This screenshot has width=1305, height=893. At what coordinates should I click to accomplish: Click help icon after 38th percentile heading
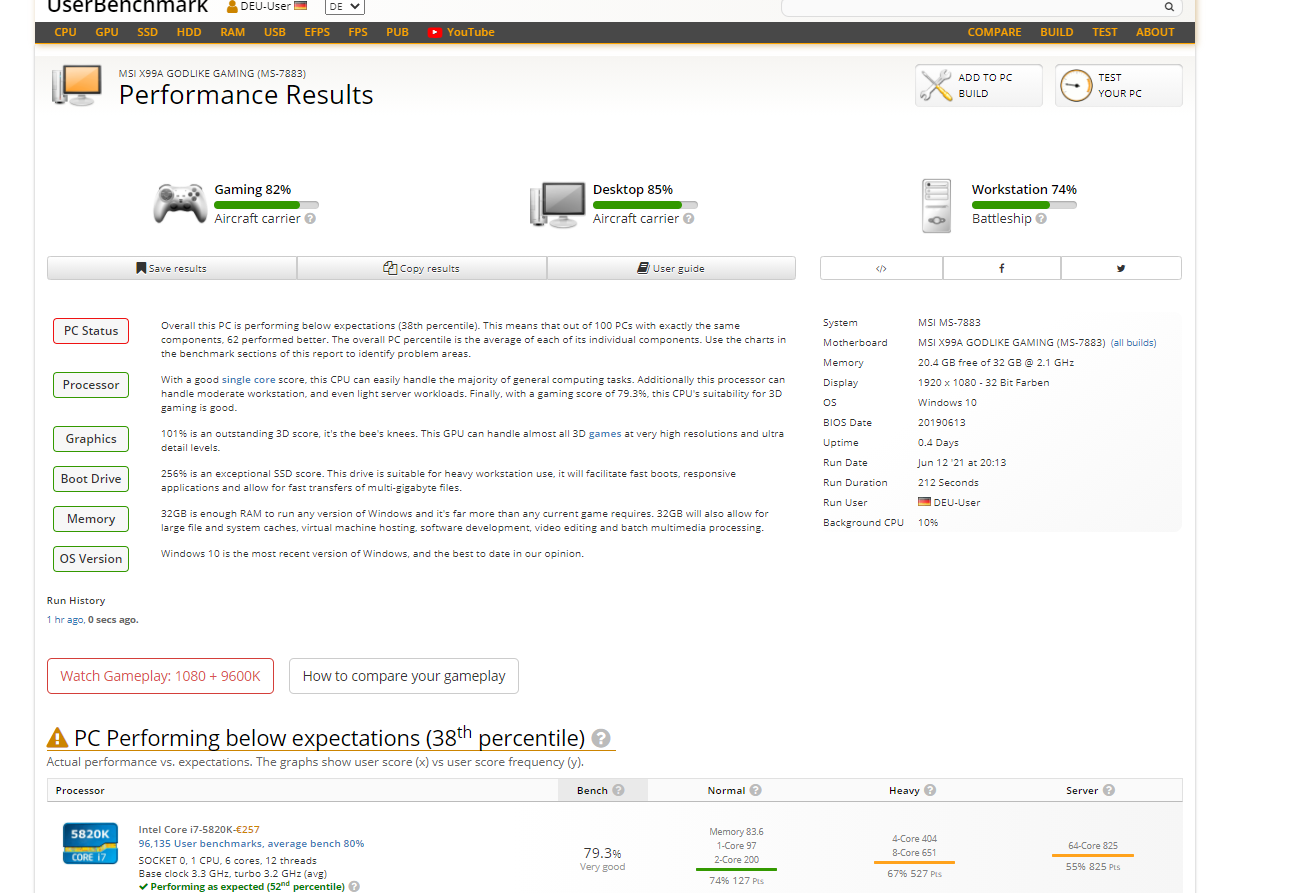[x=601, y=738]
